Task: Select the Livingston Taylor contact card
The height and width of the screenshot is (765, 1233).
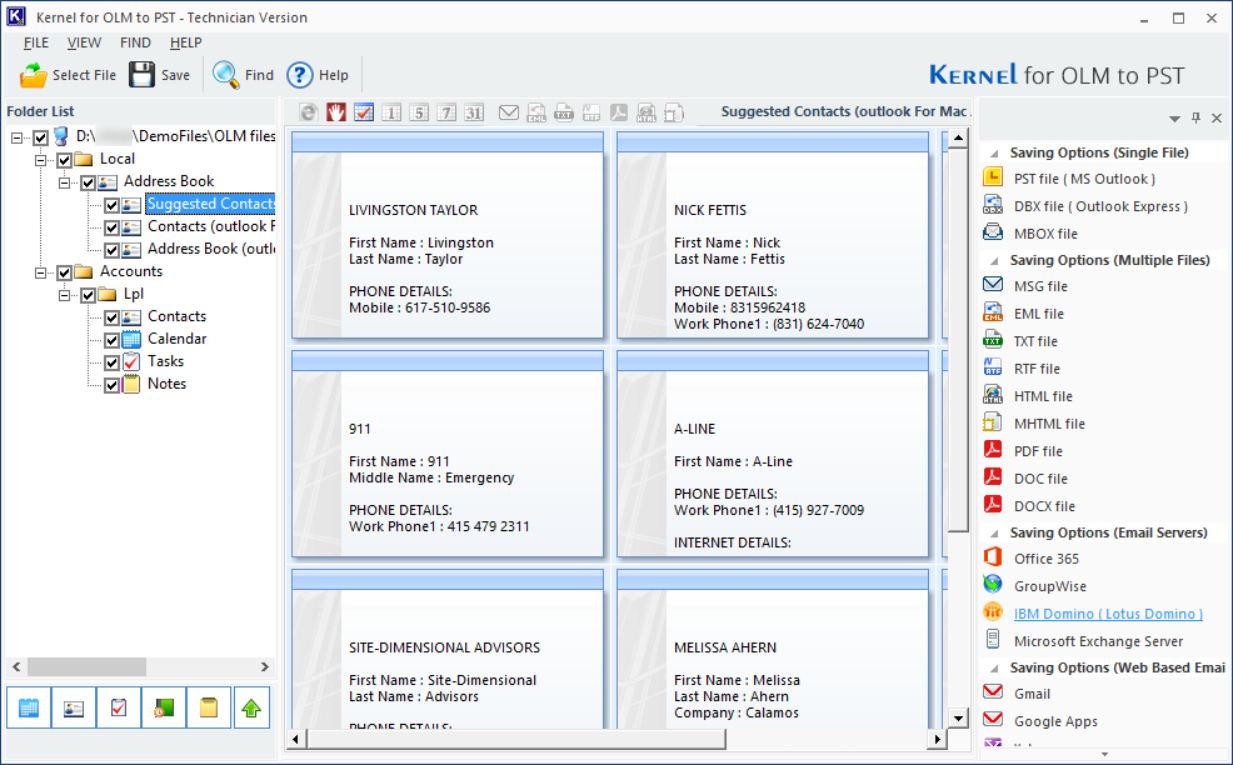Action: [448, 235]
